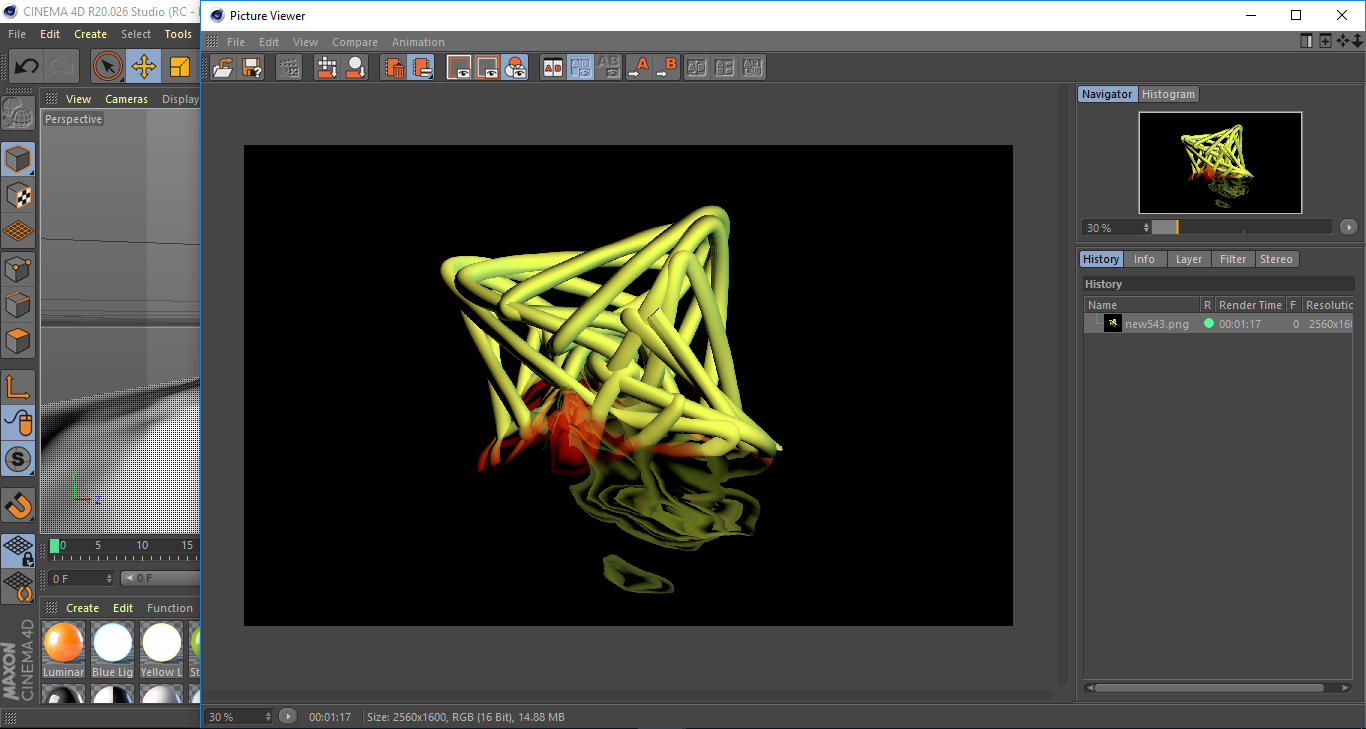Screen dimensions: 1366x729
Task: Select the Luminar orange material swatch
Action: pos(64,650)
